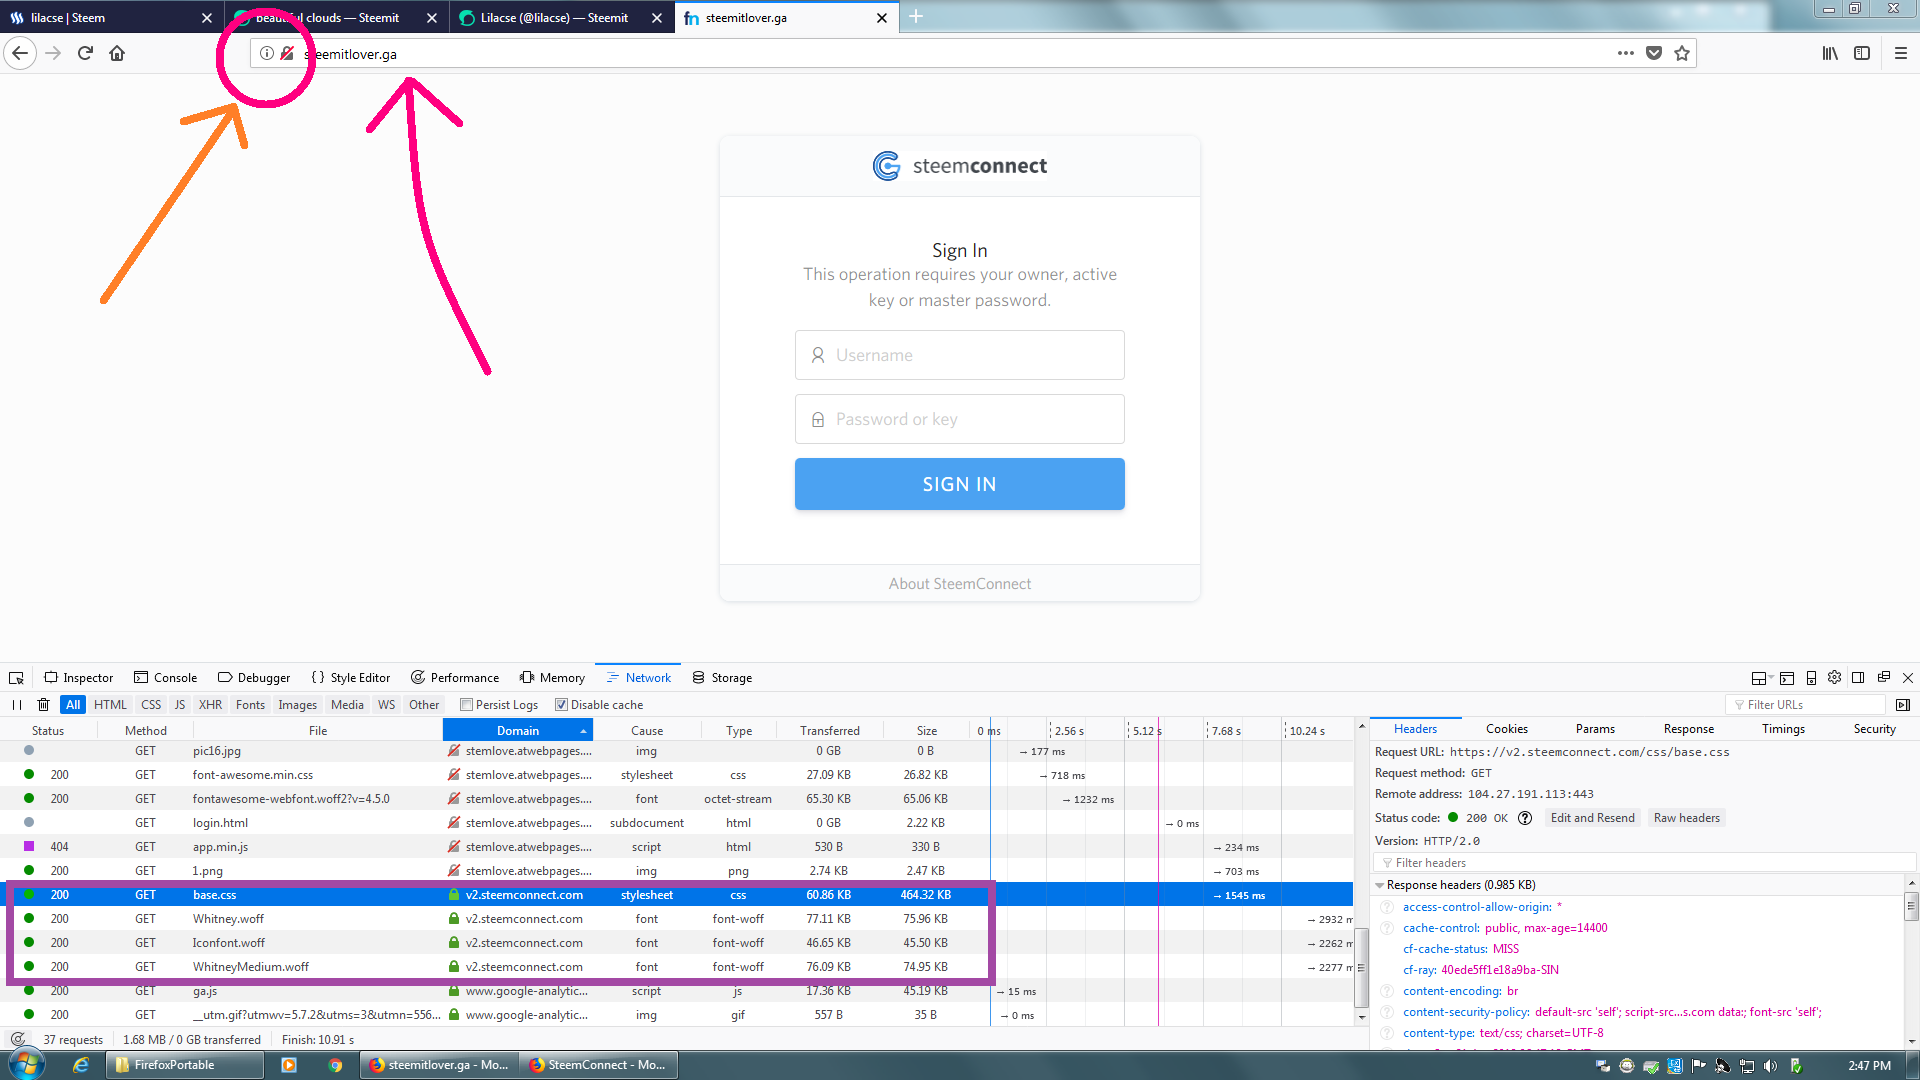Bookmark this page with star icon
1920x1080 pixels.
(x=1682, y=53)
